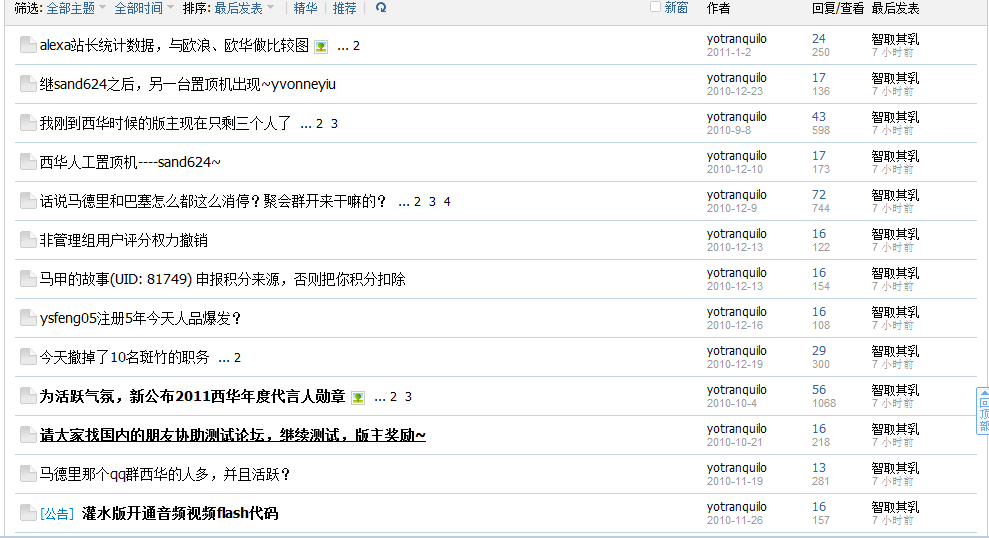Open thread 话说马德里和巴塞怎么都这么消停
Viewport: 989px width, 538px height.
[213, 202]
